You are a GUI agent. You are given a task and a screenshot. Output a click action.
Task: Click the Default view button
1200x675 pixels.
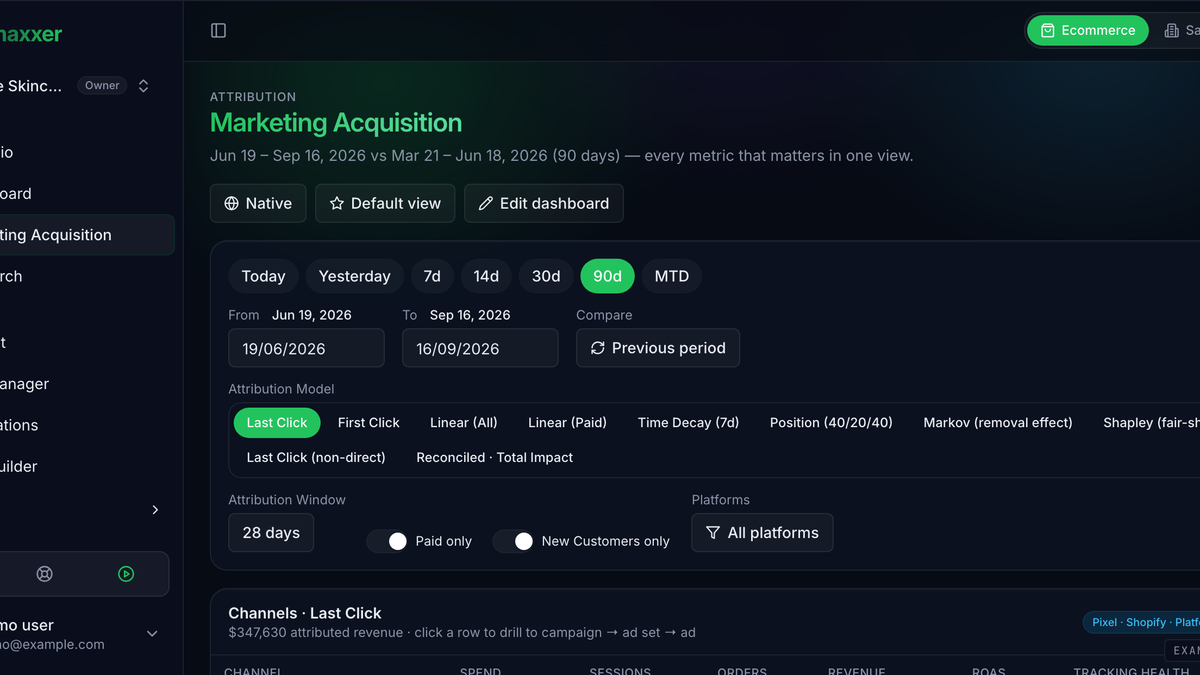(385, 203)
